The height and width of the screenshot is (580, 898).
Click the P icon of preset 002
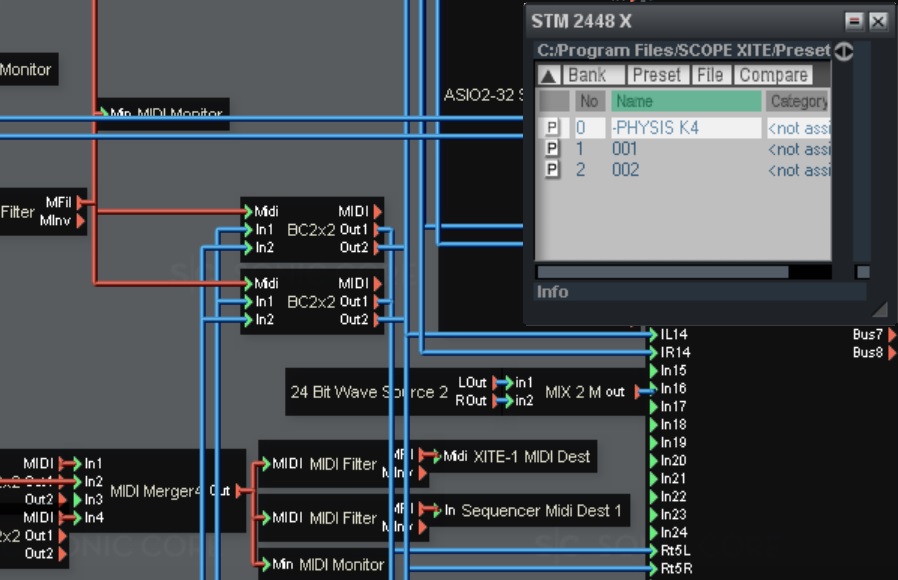(x=552, y=169)
